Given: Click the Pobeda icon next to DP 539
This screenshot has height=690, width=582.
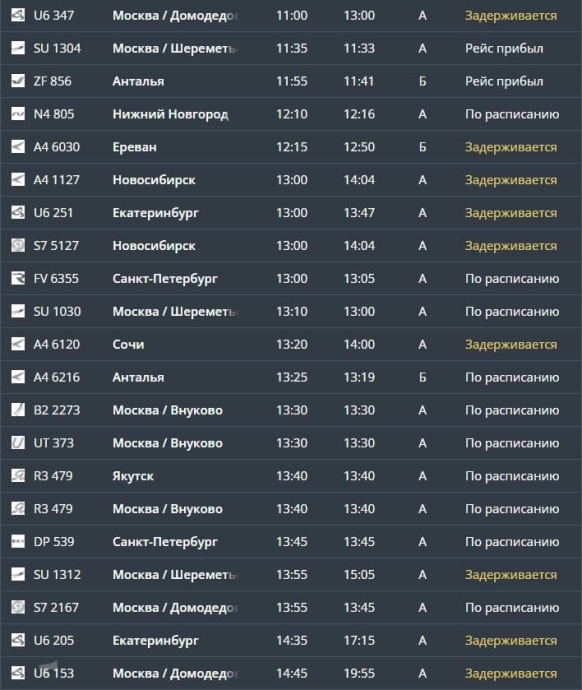Looking at the screenshot, I should tap(18, 542).
